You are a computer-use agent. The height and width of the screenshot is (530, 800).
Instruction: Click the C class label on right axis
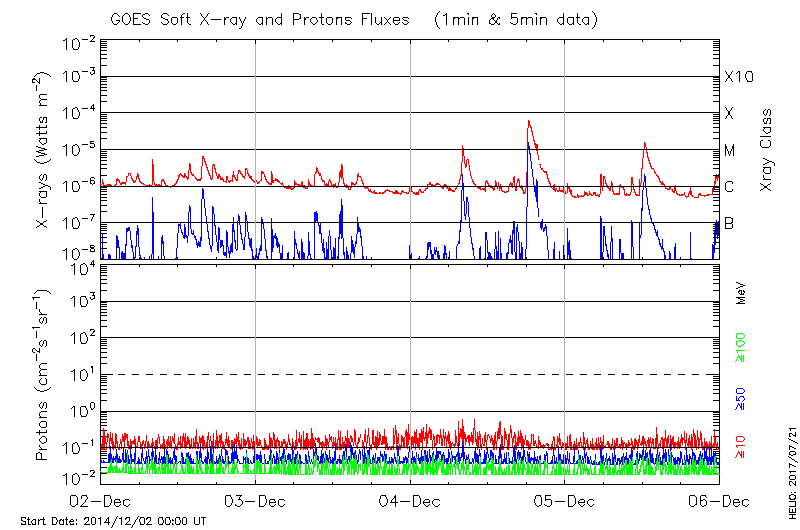click(729, 187)
